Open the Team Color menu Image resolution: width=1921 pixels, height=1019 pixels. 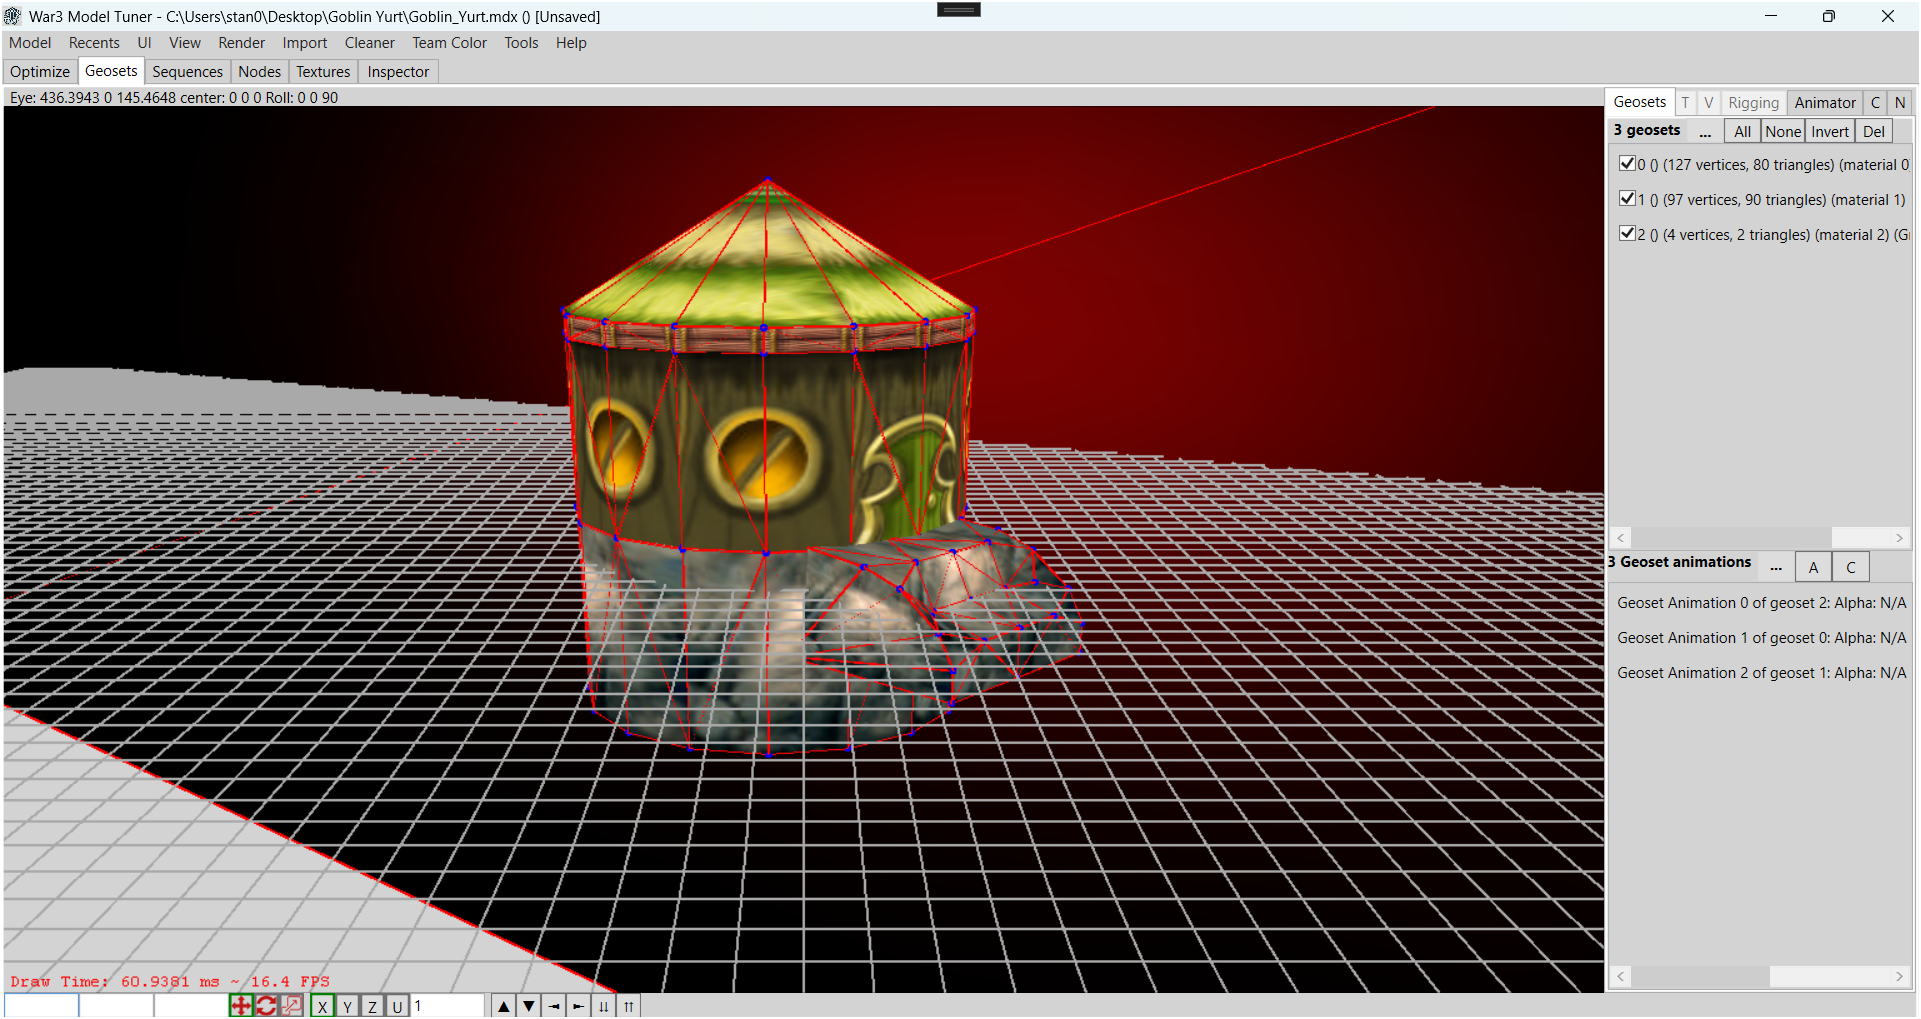click(x=450, y=43)
